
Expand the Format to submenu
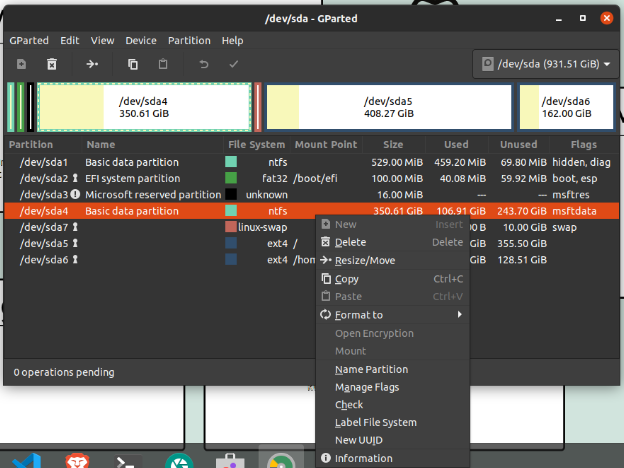pos(392,315)
